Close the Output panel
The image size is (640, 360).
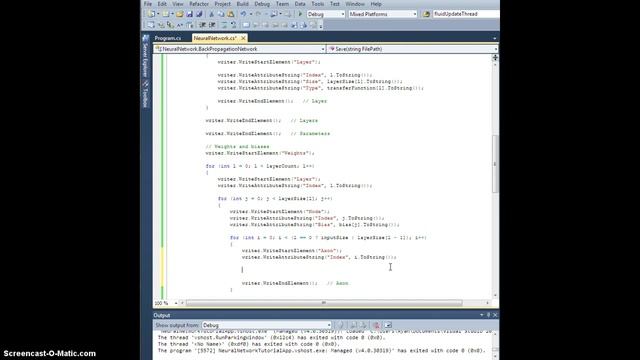(495, 315)
